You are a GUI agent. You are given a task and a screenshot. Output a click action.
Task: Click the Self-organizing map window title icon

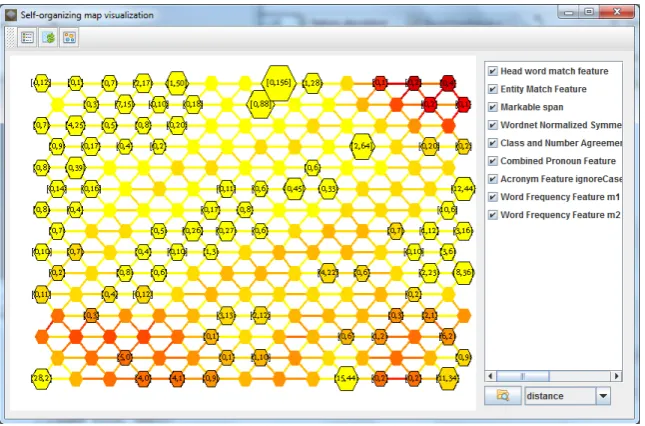(x=11, y=15)
